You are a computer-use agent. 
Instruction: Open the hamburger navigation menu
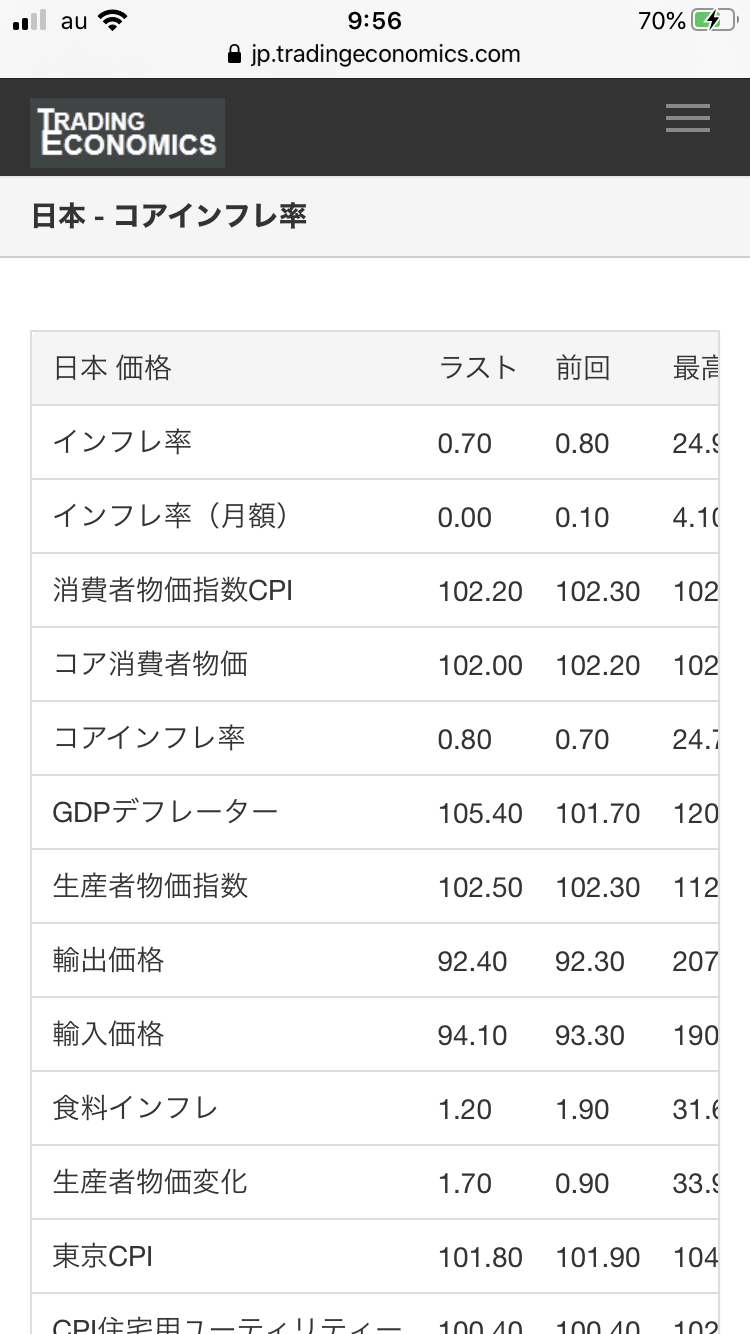(688, 120)
